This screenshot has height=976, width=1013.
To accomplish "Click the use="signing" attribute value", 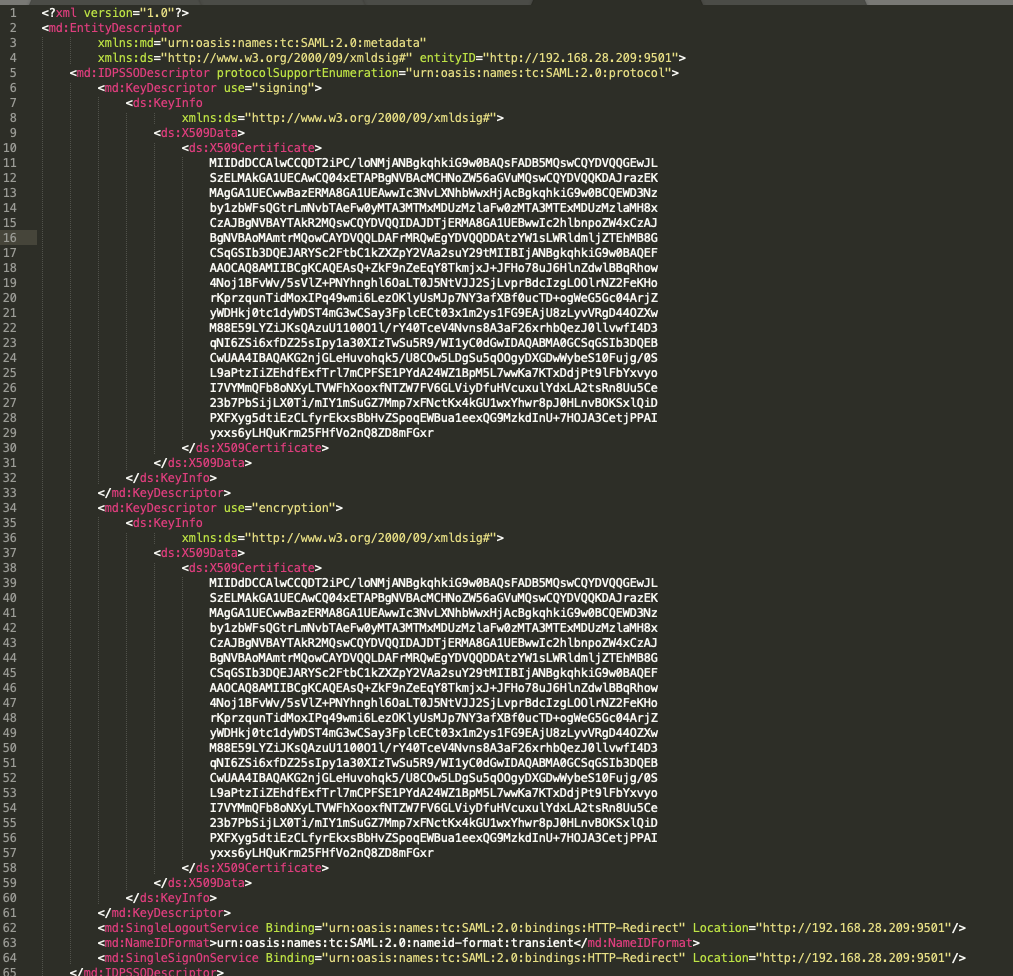I will click(283, 87).
